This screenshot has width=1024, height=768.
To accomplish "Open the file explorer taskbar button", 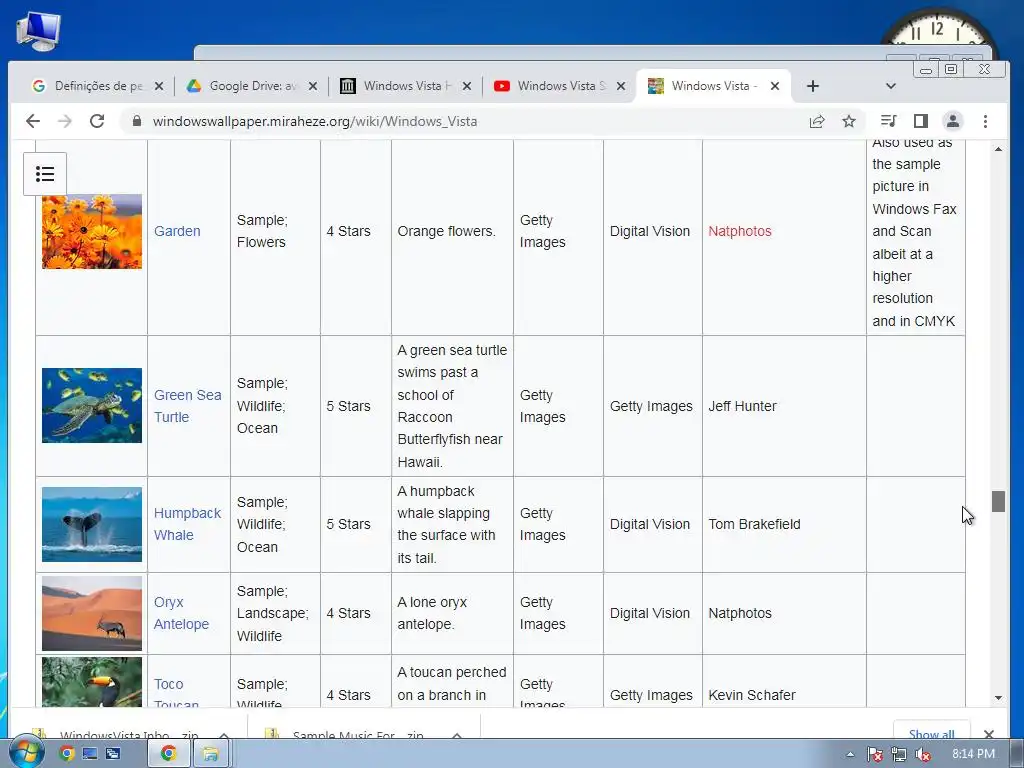I will [x=210, y=754].
